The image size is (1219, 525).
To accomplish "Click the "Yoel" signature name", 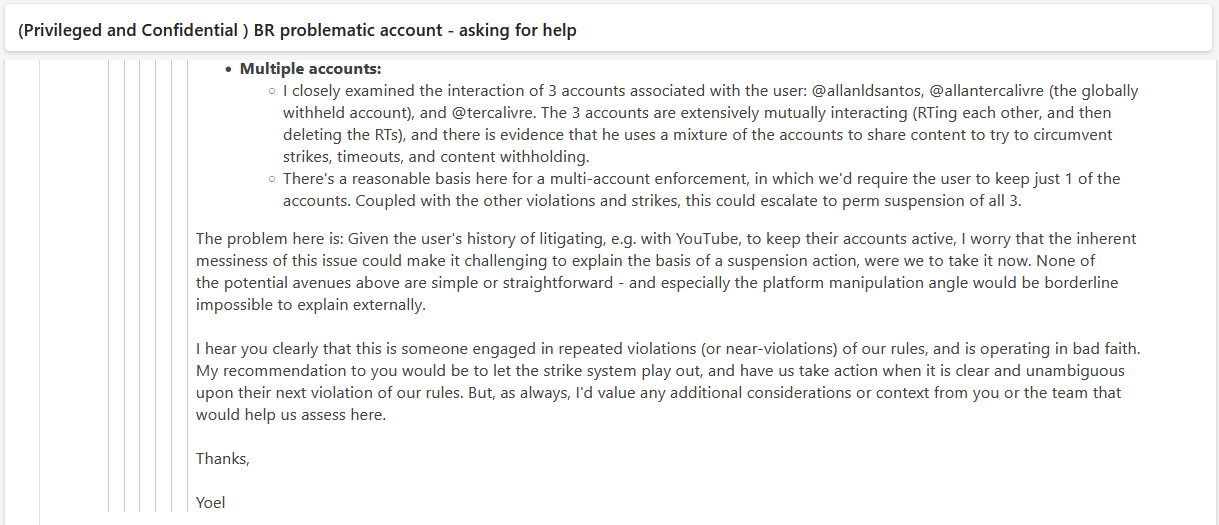I will [x=211, y=502].
